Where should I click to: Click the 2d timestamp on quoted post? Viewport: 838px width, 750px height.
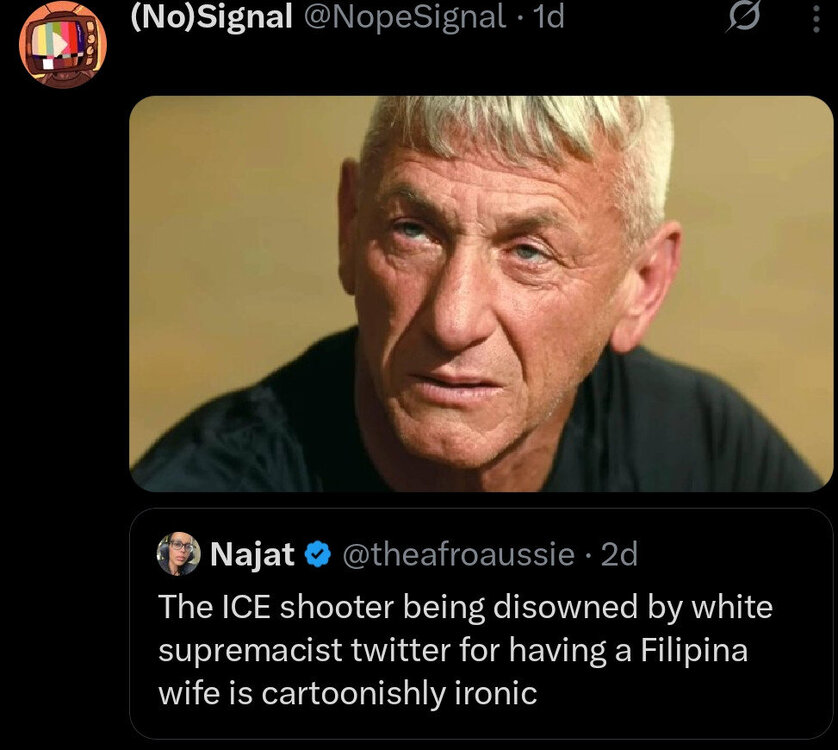tap(618, 554)
